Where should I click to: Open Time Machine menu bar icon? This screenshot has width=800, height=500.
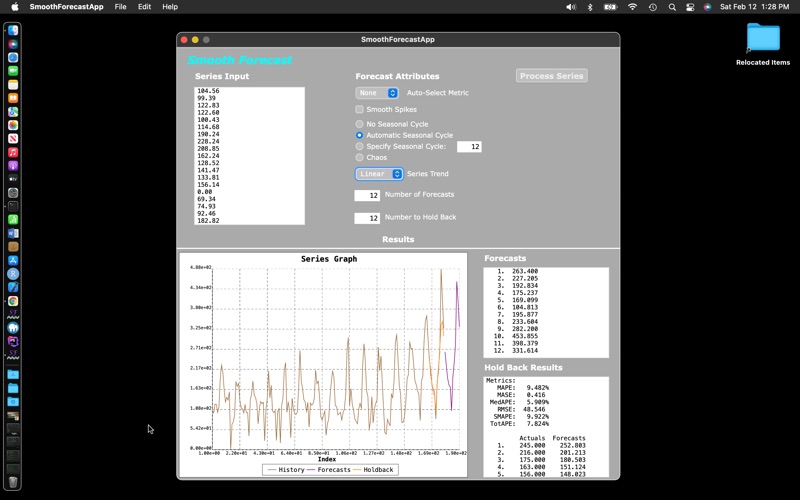pyautogui.click(x=653, y=7)
